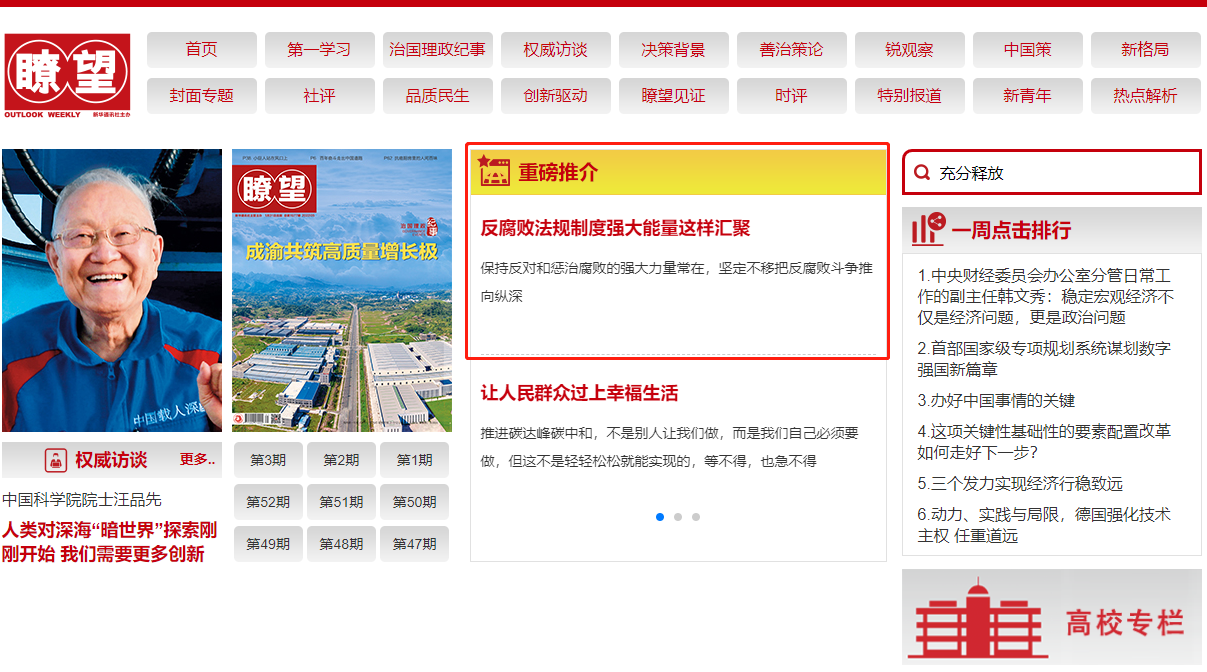The height and width of the screenshot is (672, 1207).
Task: Open headline 让人民群众过上幸福生活
Action: [579, 393]
